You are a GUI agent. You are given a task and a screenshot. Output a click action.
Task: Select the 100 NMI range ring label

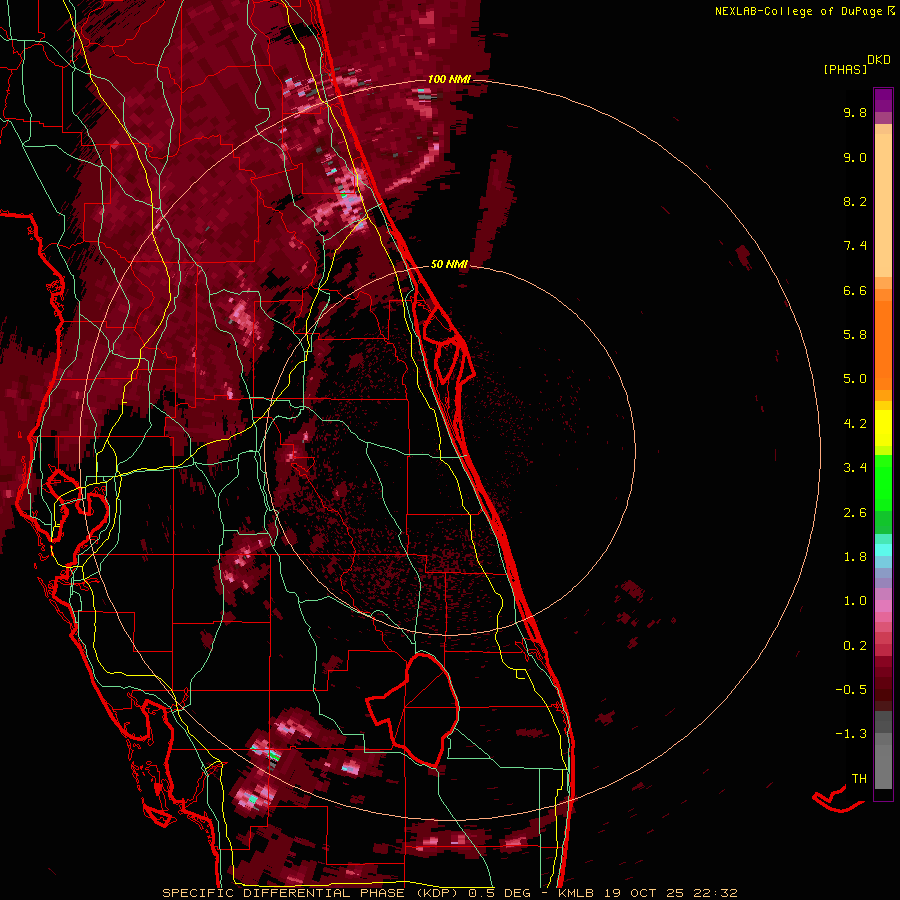[x=449, y=79]
